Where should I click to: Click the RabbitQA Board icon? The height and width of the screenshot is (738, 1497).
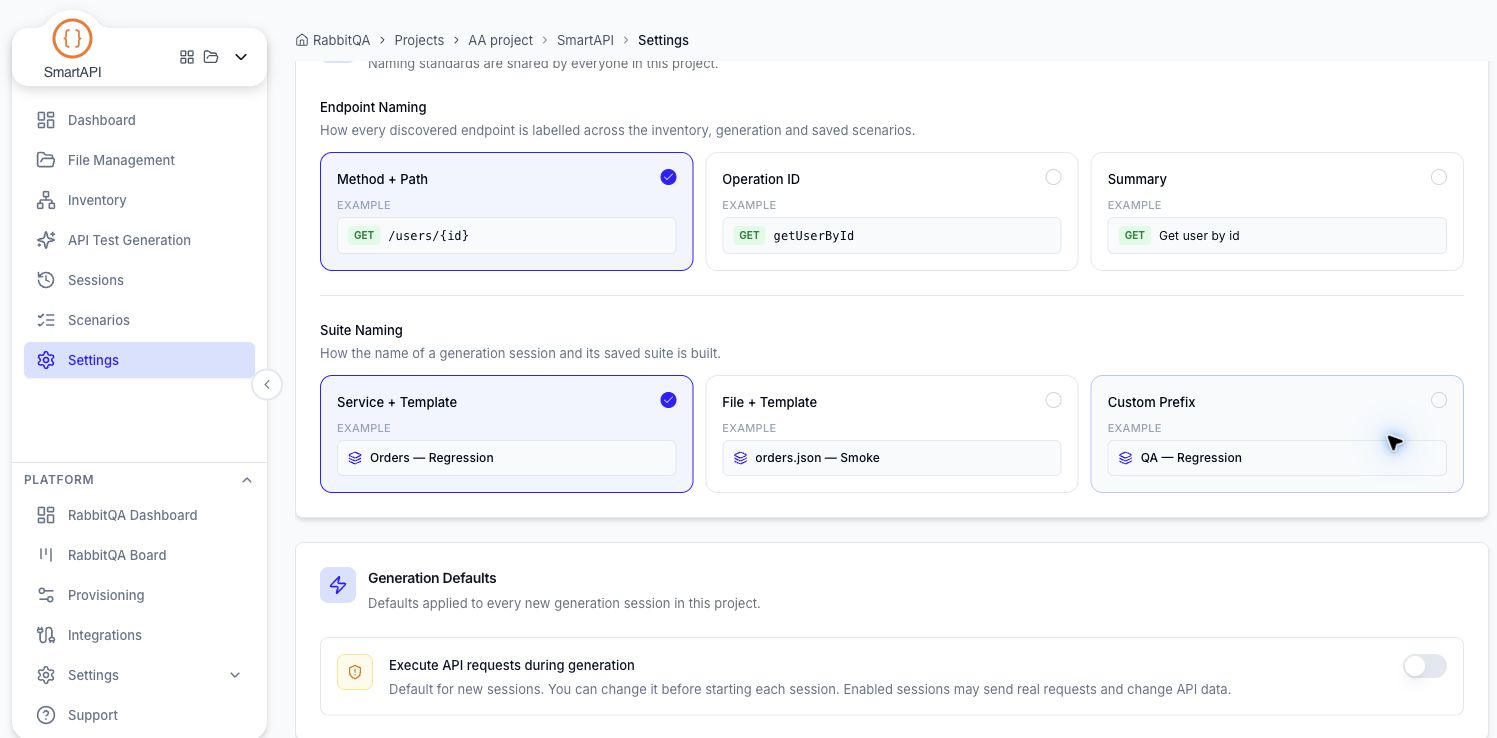click(46, 555)
